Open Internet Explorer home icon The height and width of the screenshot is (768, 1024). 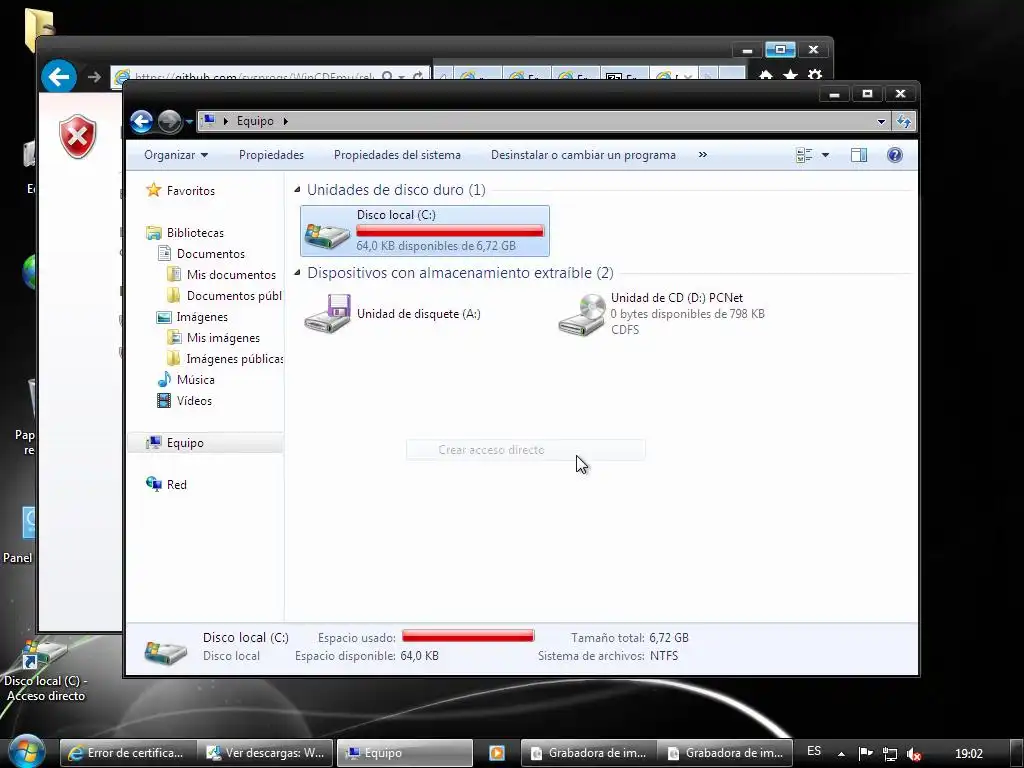[766, 76]
